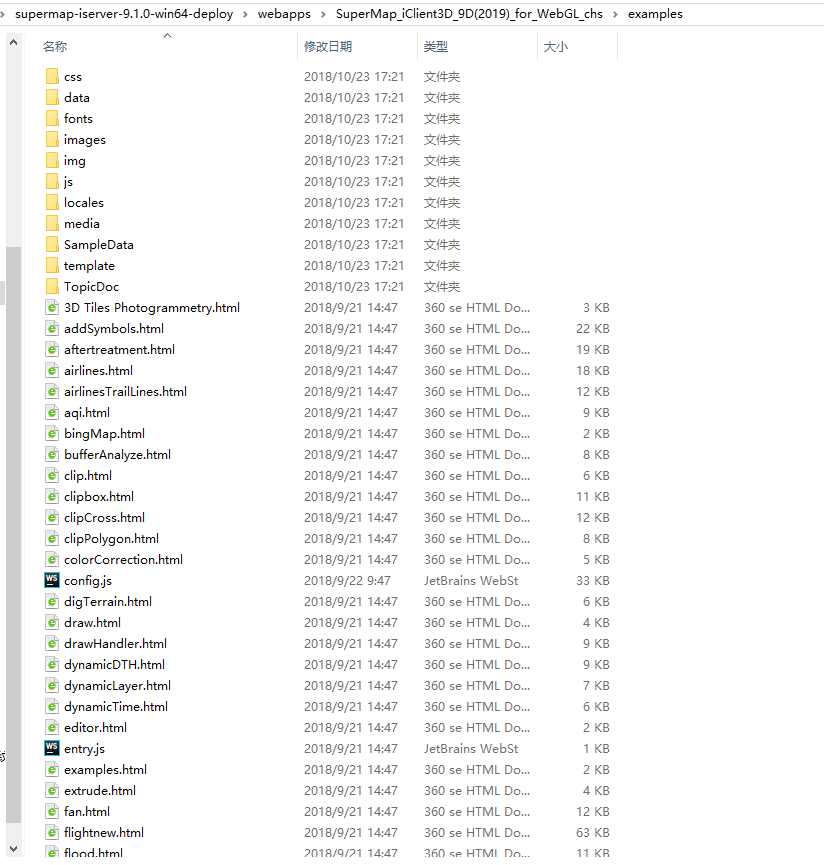Select the file clipCross.html
The height and width of the screenshot is (865, 824).
[x=104, y=517]
